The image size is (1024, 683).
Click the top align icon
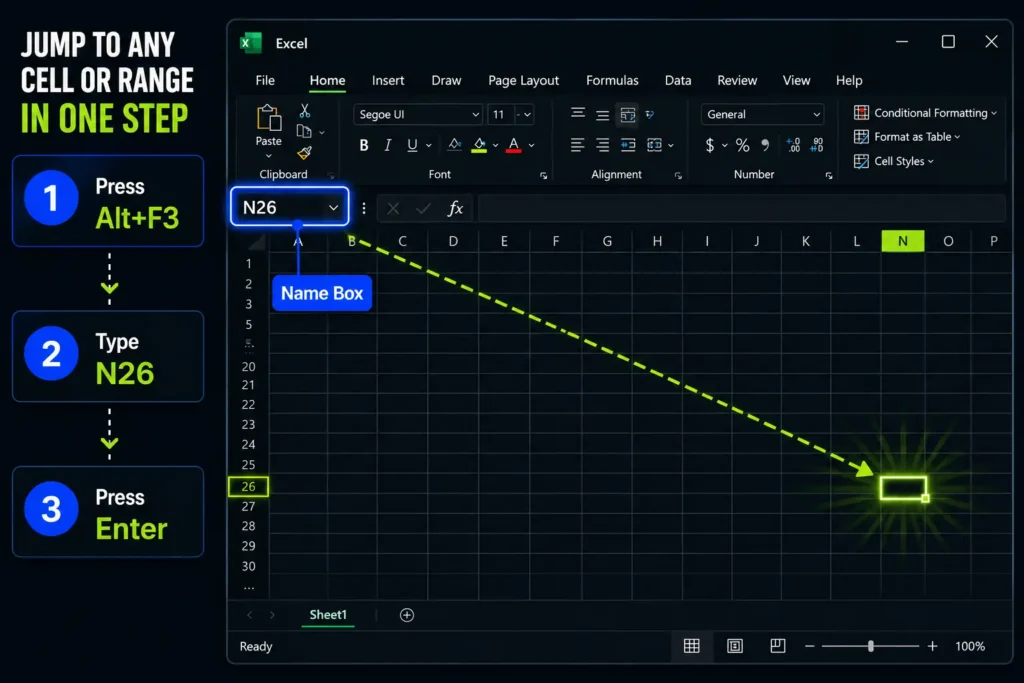coord(577,114)
